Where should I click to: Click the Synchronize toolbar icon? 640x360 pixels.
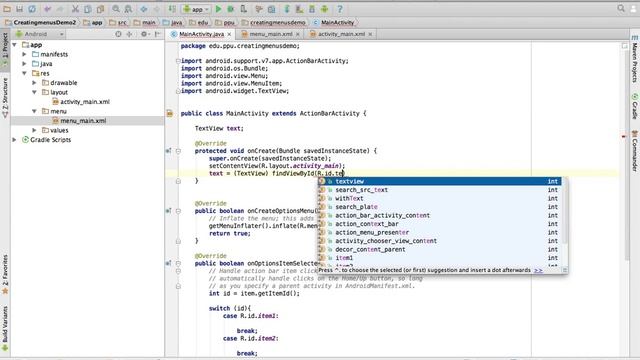(x=32, y=9)
